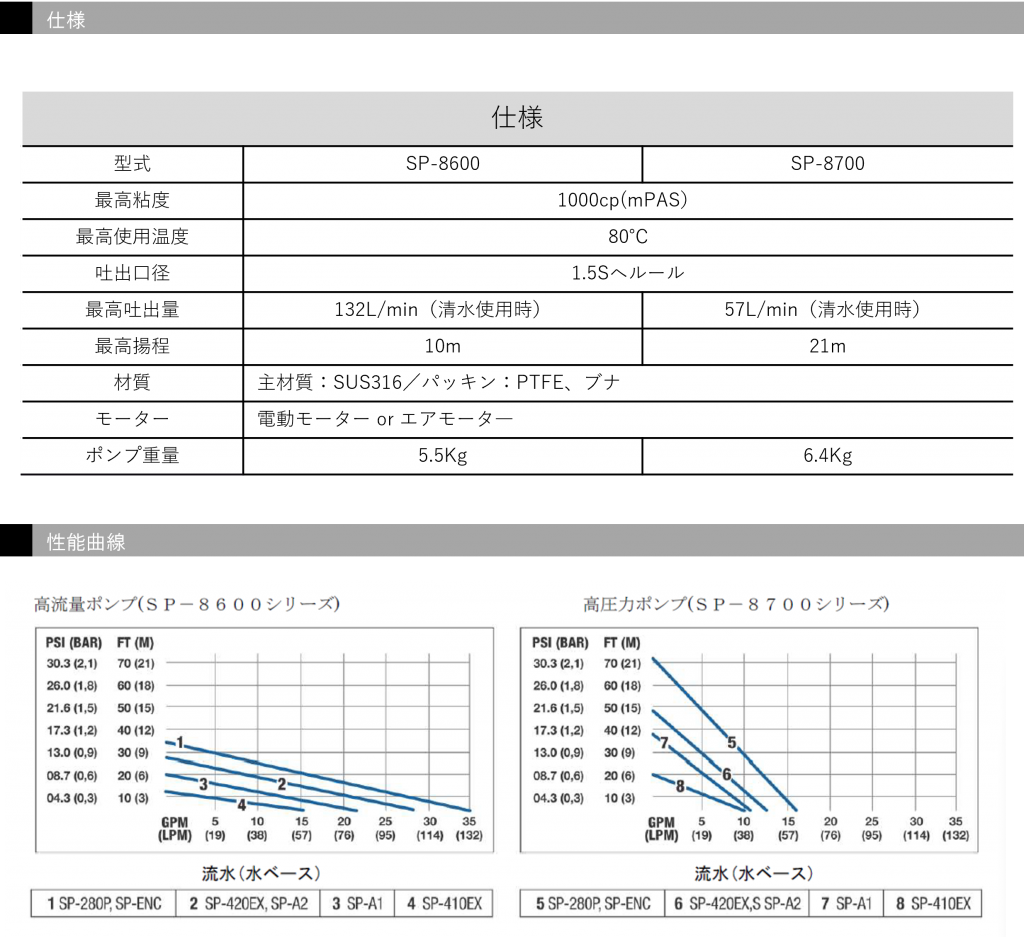The image size is (1024, 937).
Task: Select the 最高使用温度 row label
Action: click(133, 236)
